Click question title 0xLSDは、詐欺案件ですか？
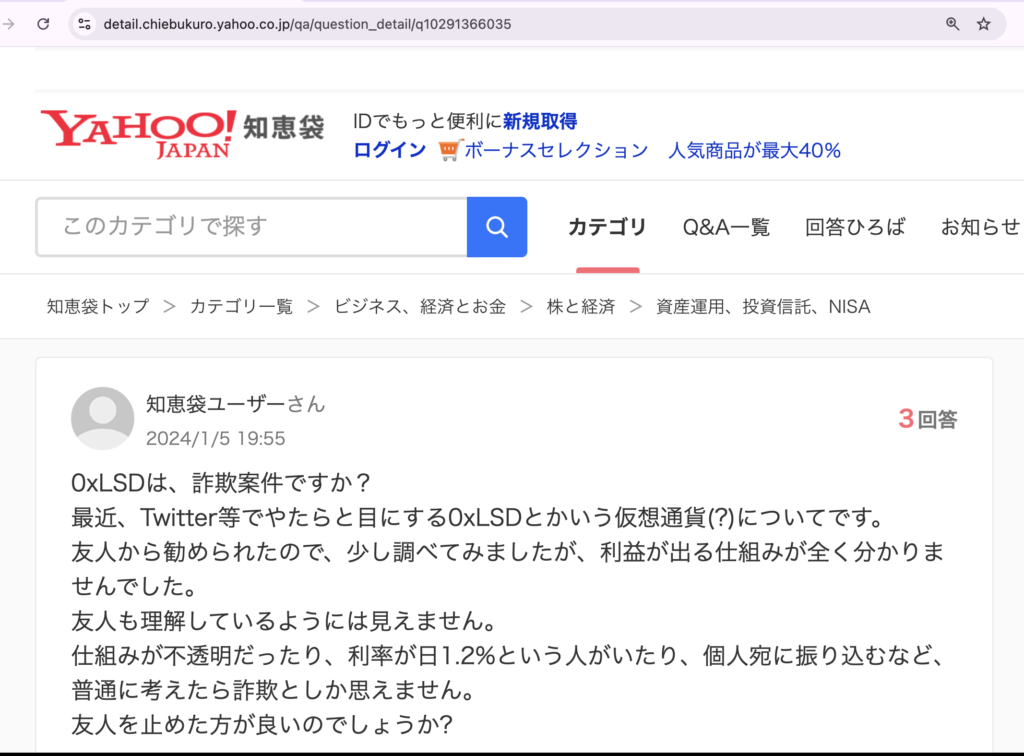 [221, 483]
